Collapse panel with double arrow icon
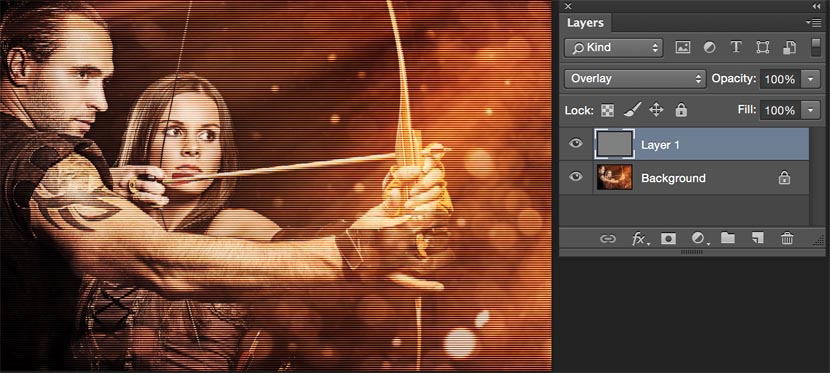Viewport: 830px width, 373px height. [816, 6]
